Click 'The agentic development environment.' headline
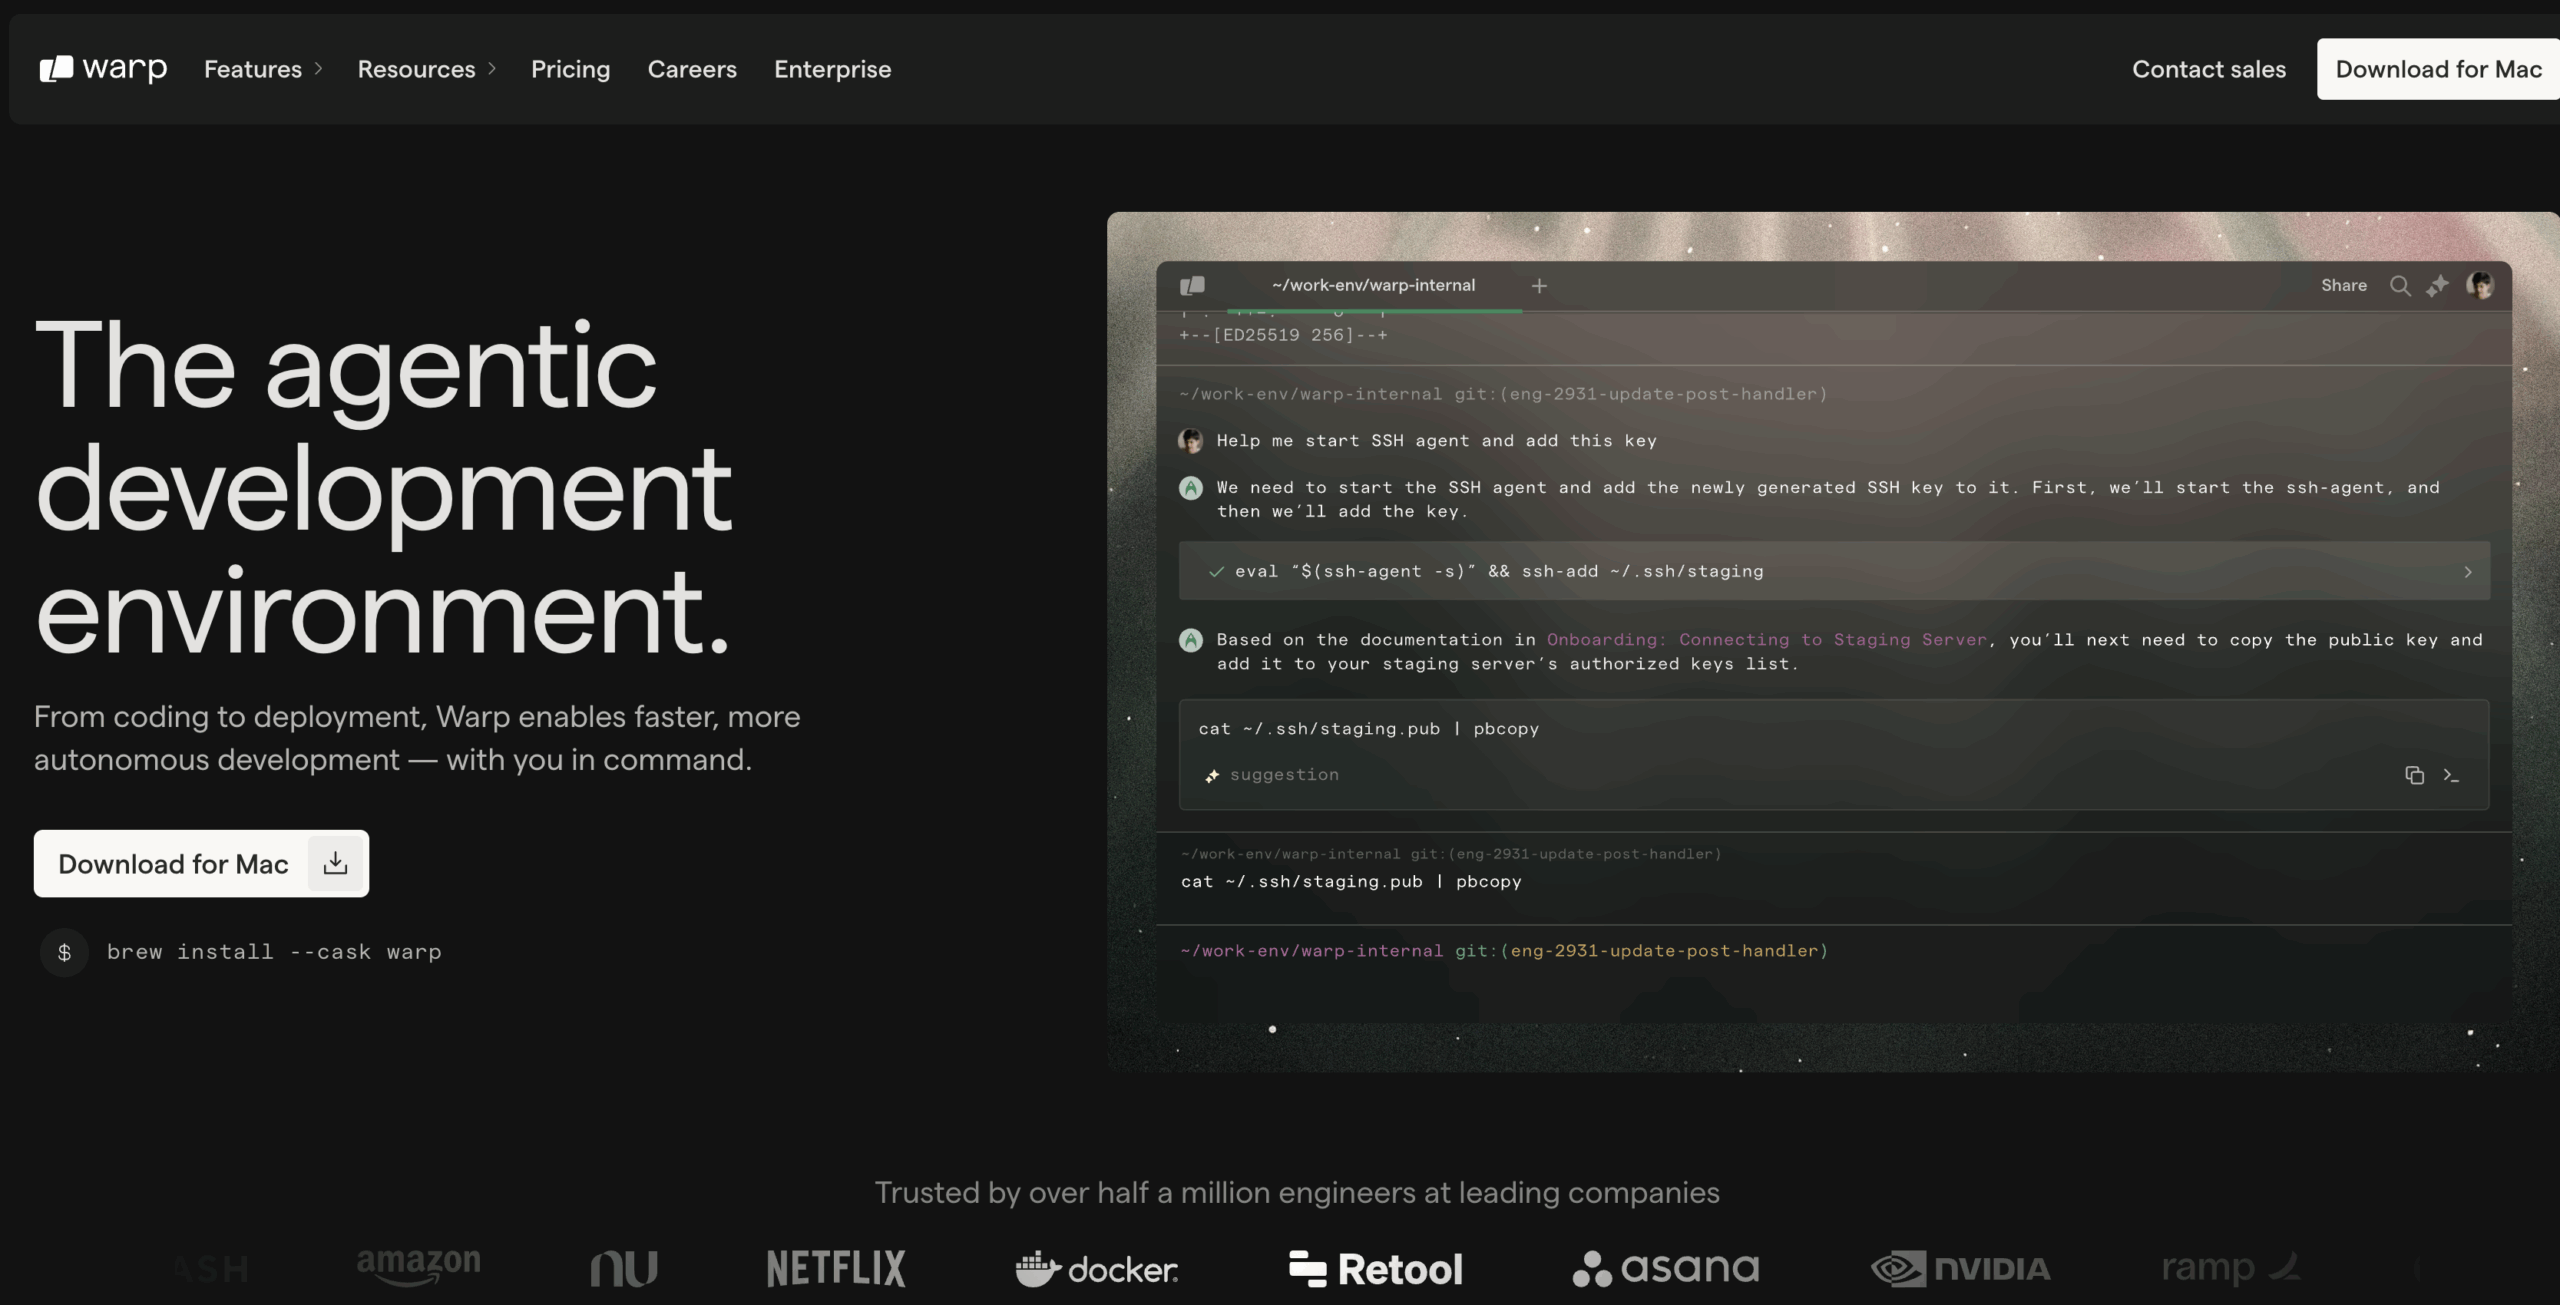The height and width of the screenshot is (1305, 2560). [384, 488]
